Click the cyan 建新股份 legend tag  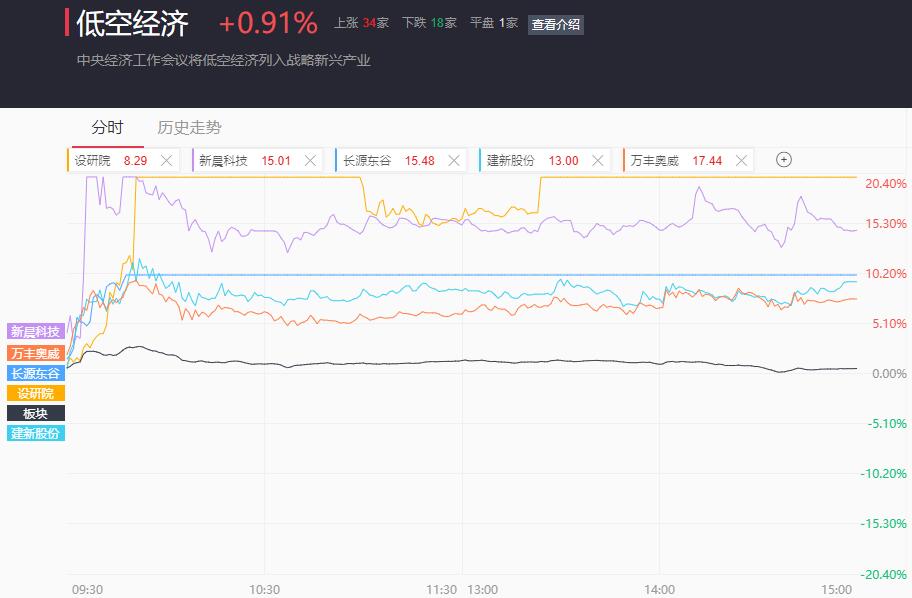tap(35, 433)
